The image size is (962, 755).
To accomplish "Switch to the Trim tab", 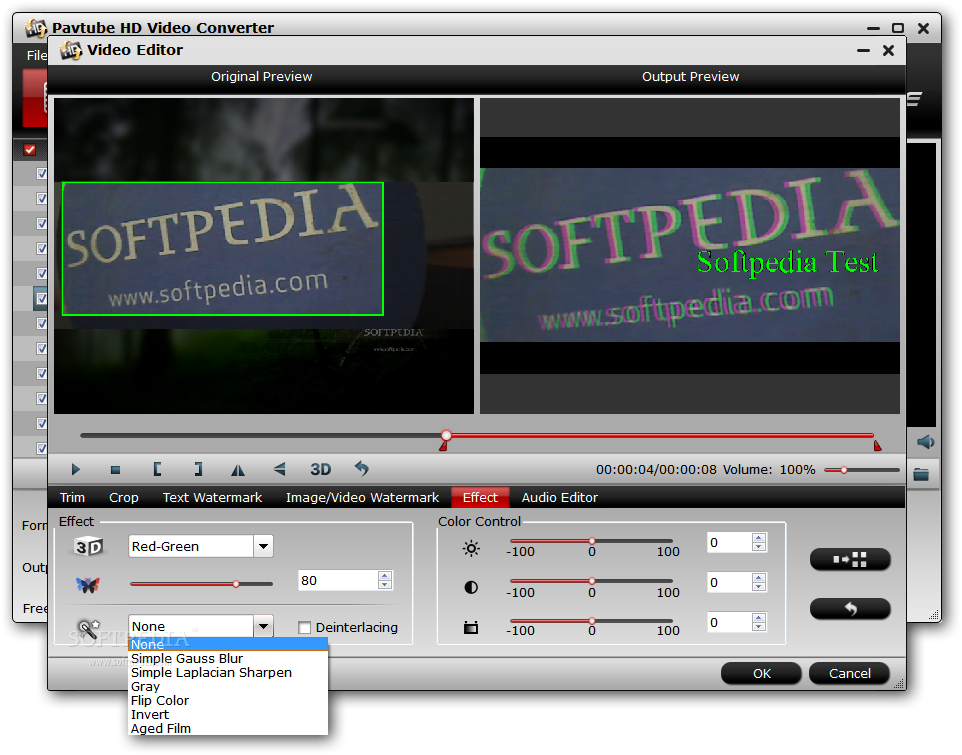I will tap(72, 497).
